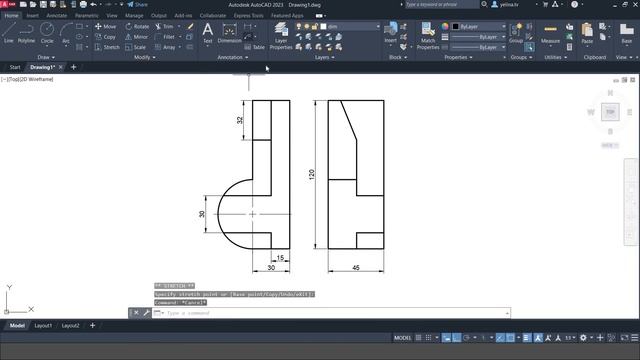Click the Fillet command
The height and width of the screenshot is (360, 640).
(165, 37)
